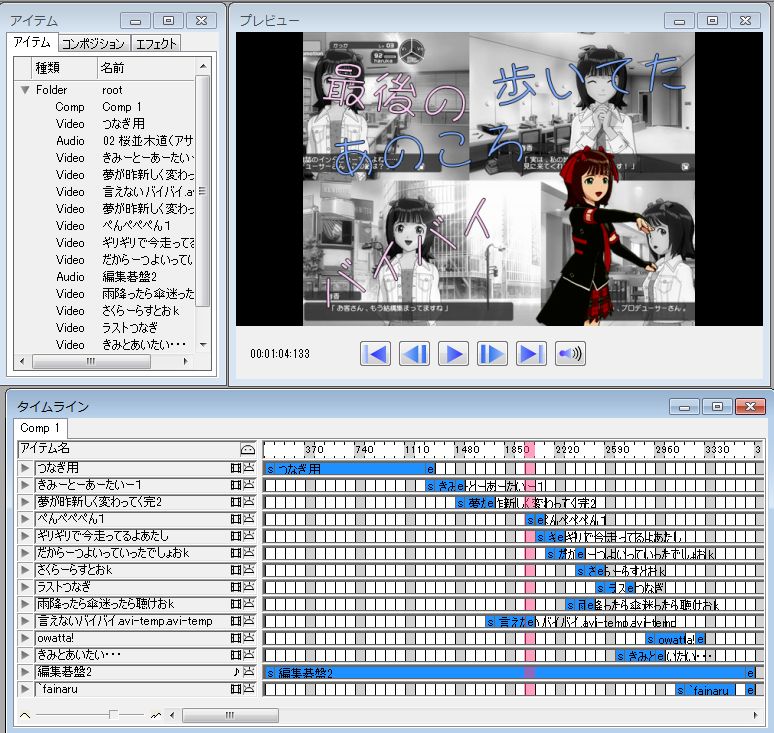The width and height of the screenshot is (774, 733).
Task: Click the lock icon on だからーつよいっていったでしょおk layer
Action: click(x=249, y=553)
